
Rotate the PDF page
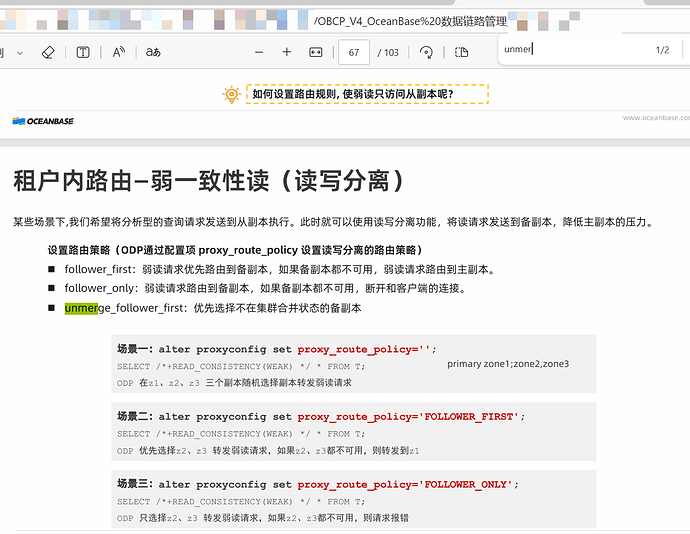[427, 52]
